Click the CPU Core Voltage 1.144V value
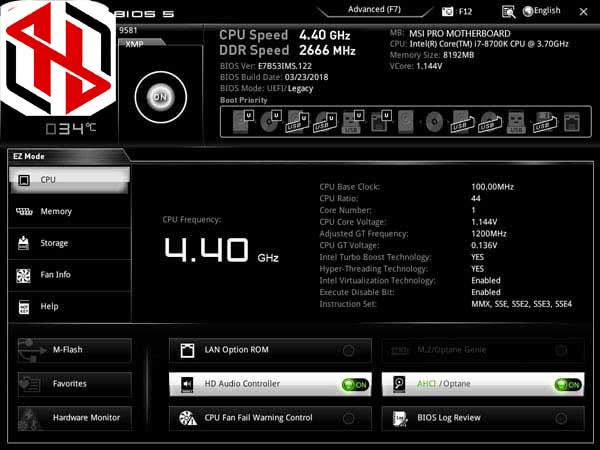600x450 pixels. point(484,222)
